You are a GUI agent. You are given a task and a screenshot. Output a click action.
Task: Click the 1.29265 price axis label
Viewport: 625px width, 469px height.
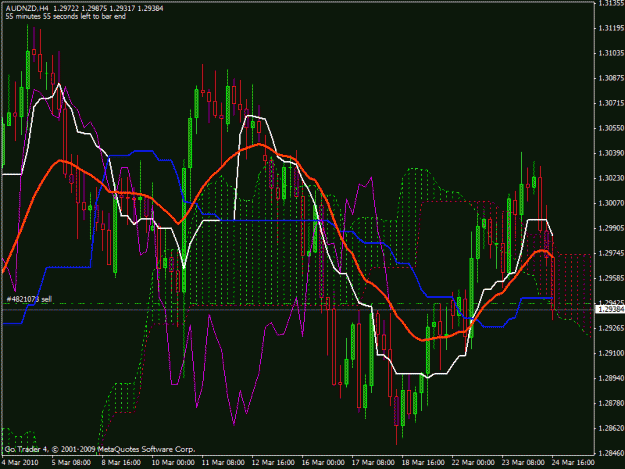point(610,328)
